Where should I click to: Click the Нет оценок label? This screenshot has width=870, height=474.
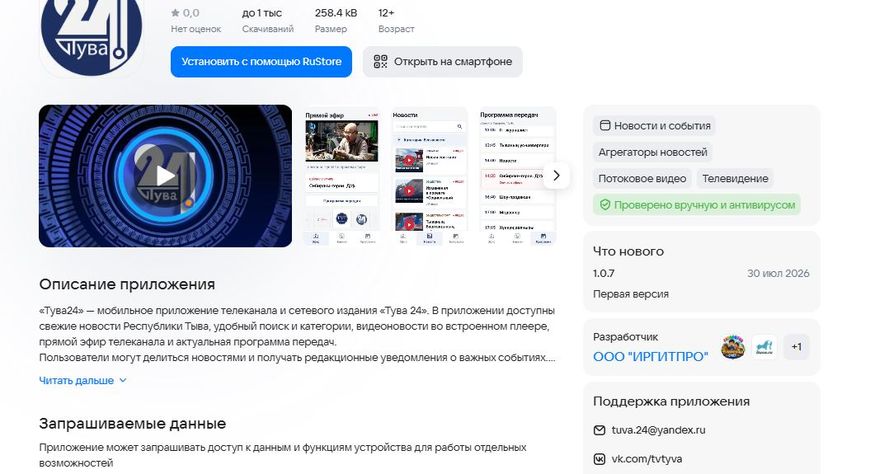[x=196, y=29]
